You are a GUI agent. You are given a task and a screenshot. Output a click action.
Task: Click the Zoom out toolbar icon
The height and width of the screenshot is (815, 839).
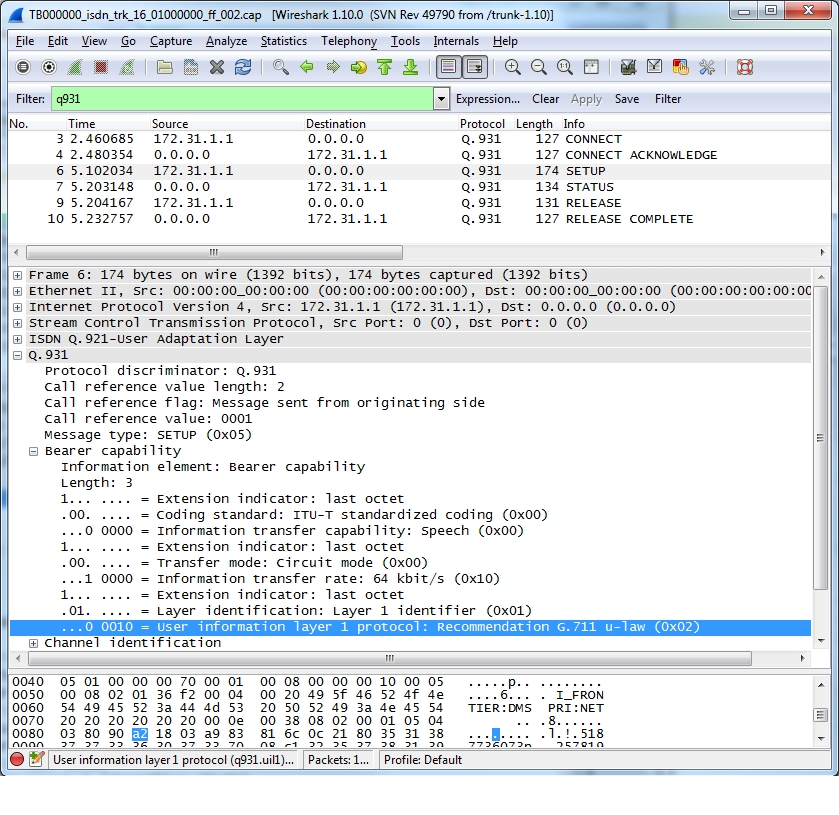tap(539, 67)
